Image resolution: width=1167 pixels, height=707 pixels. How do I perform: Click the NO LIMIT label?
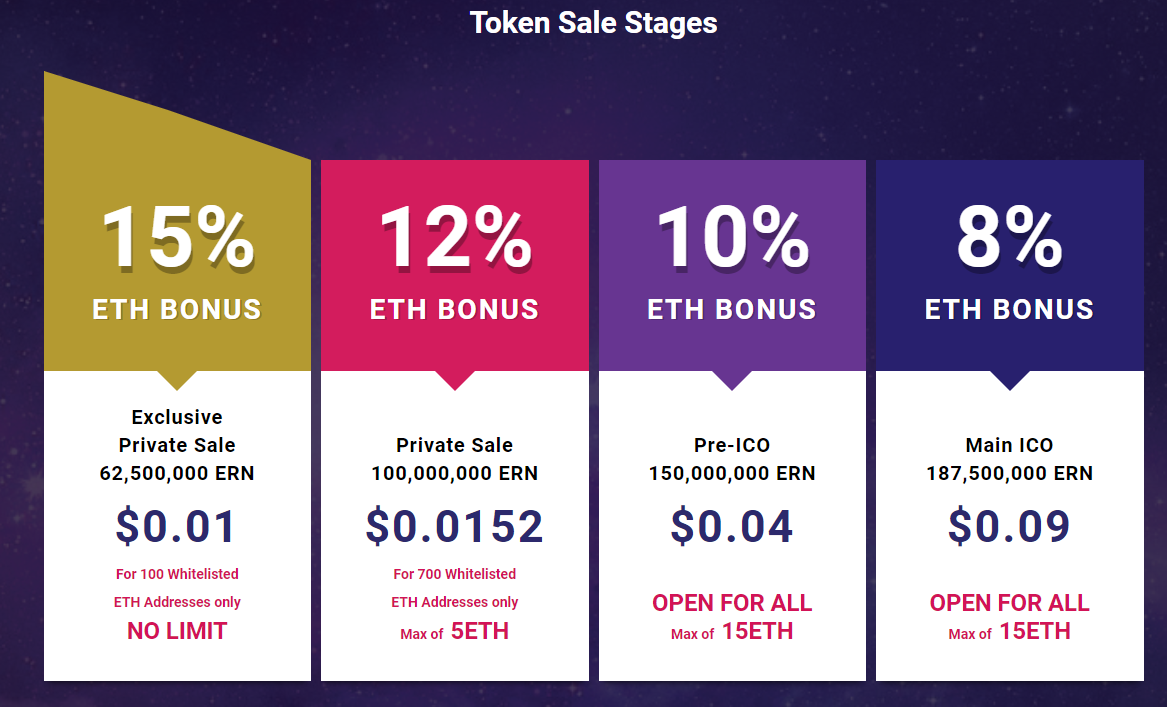tap(177, 631)
